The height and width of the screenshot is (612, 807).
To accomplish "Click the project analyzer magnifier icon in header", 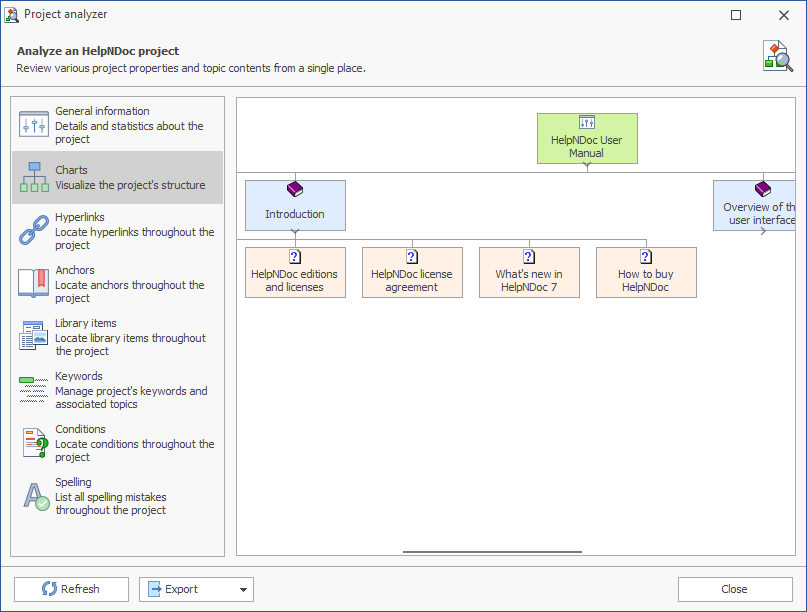I will (778, 56).
